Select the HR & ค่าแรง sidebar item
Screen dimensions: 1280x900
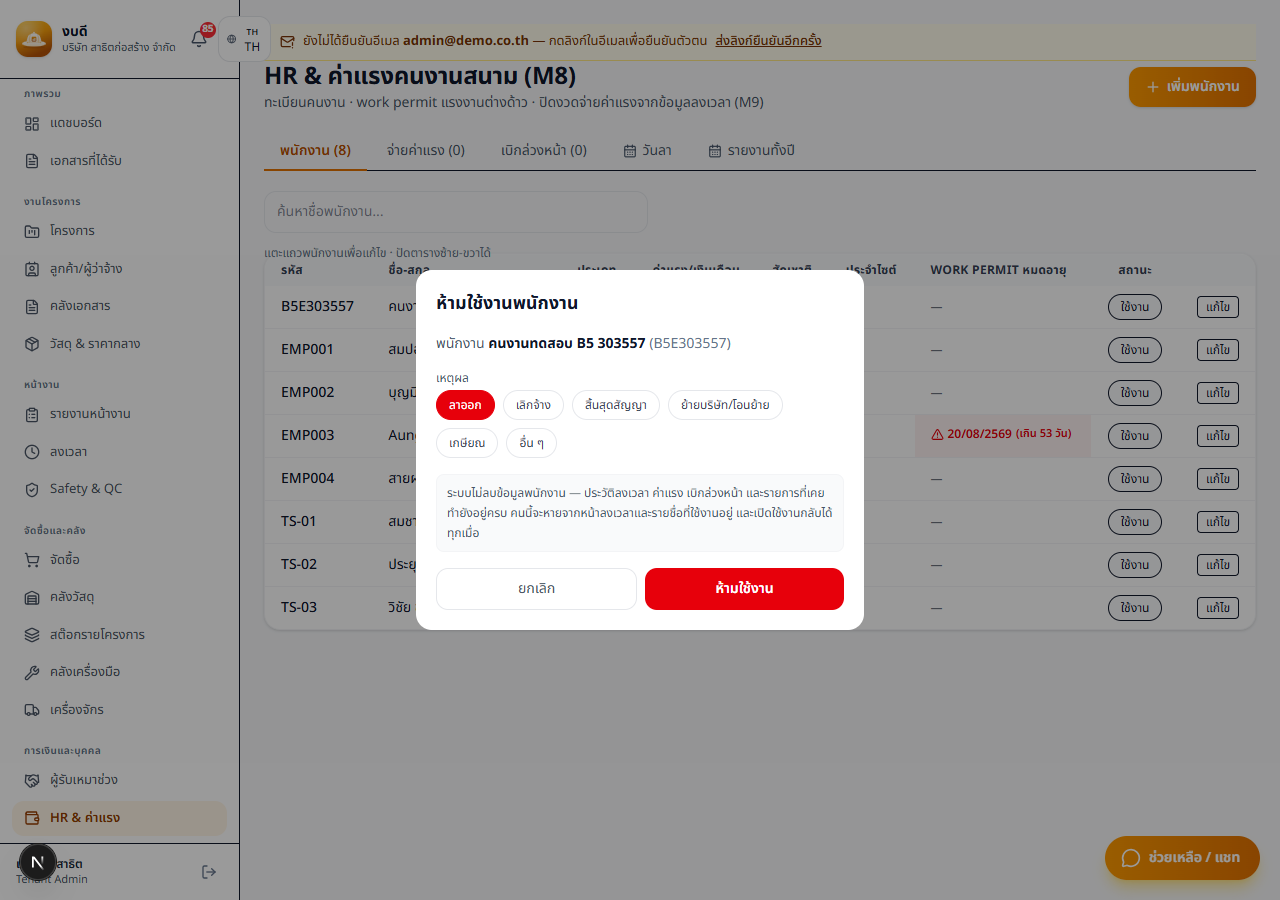(120, 818)
